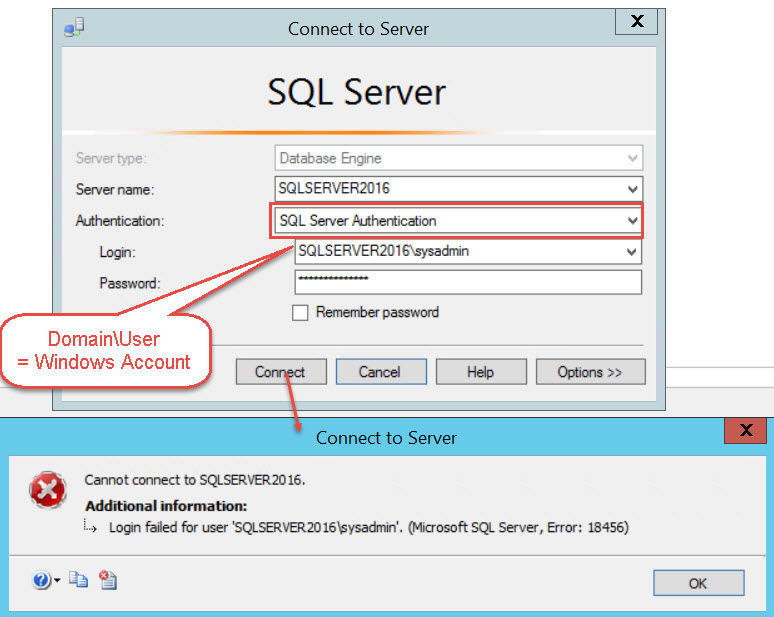Expand the Server name dropdown arrow
This screenshot has width=774, height=617.
click(x=632, y=189)
